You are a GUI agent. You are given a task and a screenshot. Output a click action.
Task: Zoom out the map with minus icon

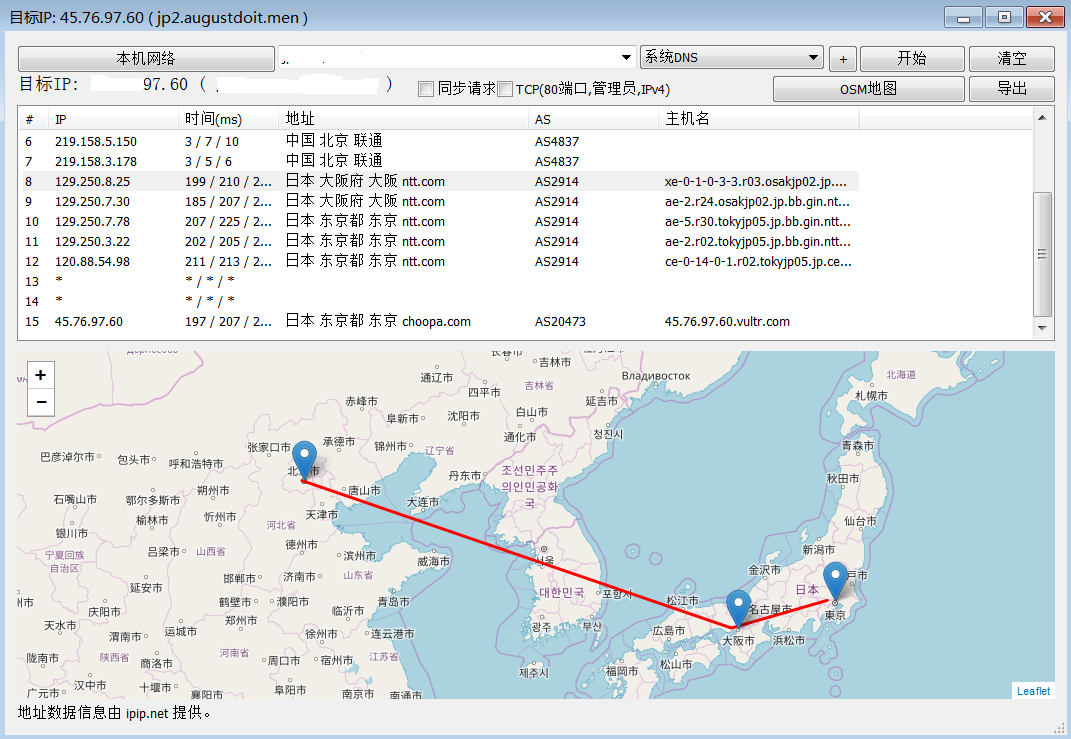click(41, 402)
